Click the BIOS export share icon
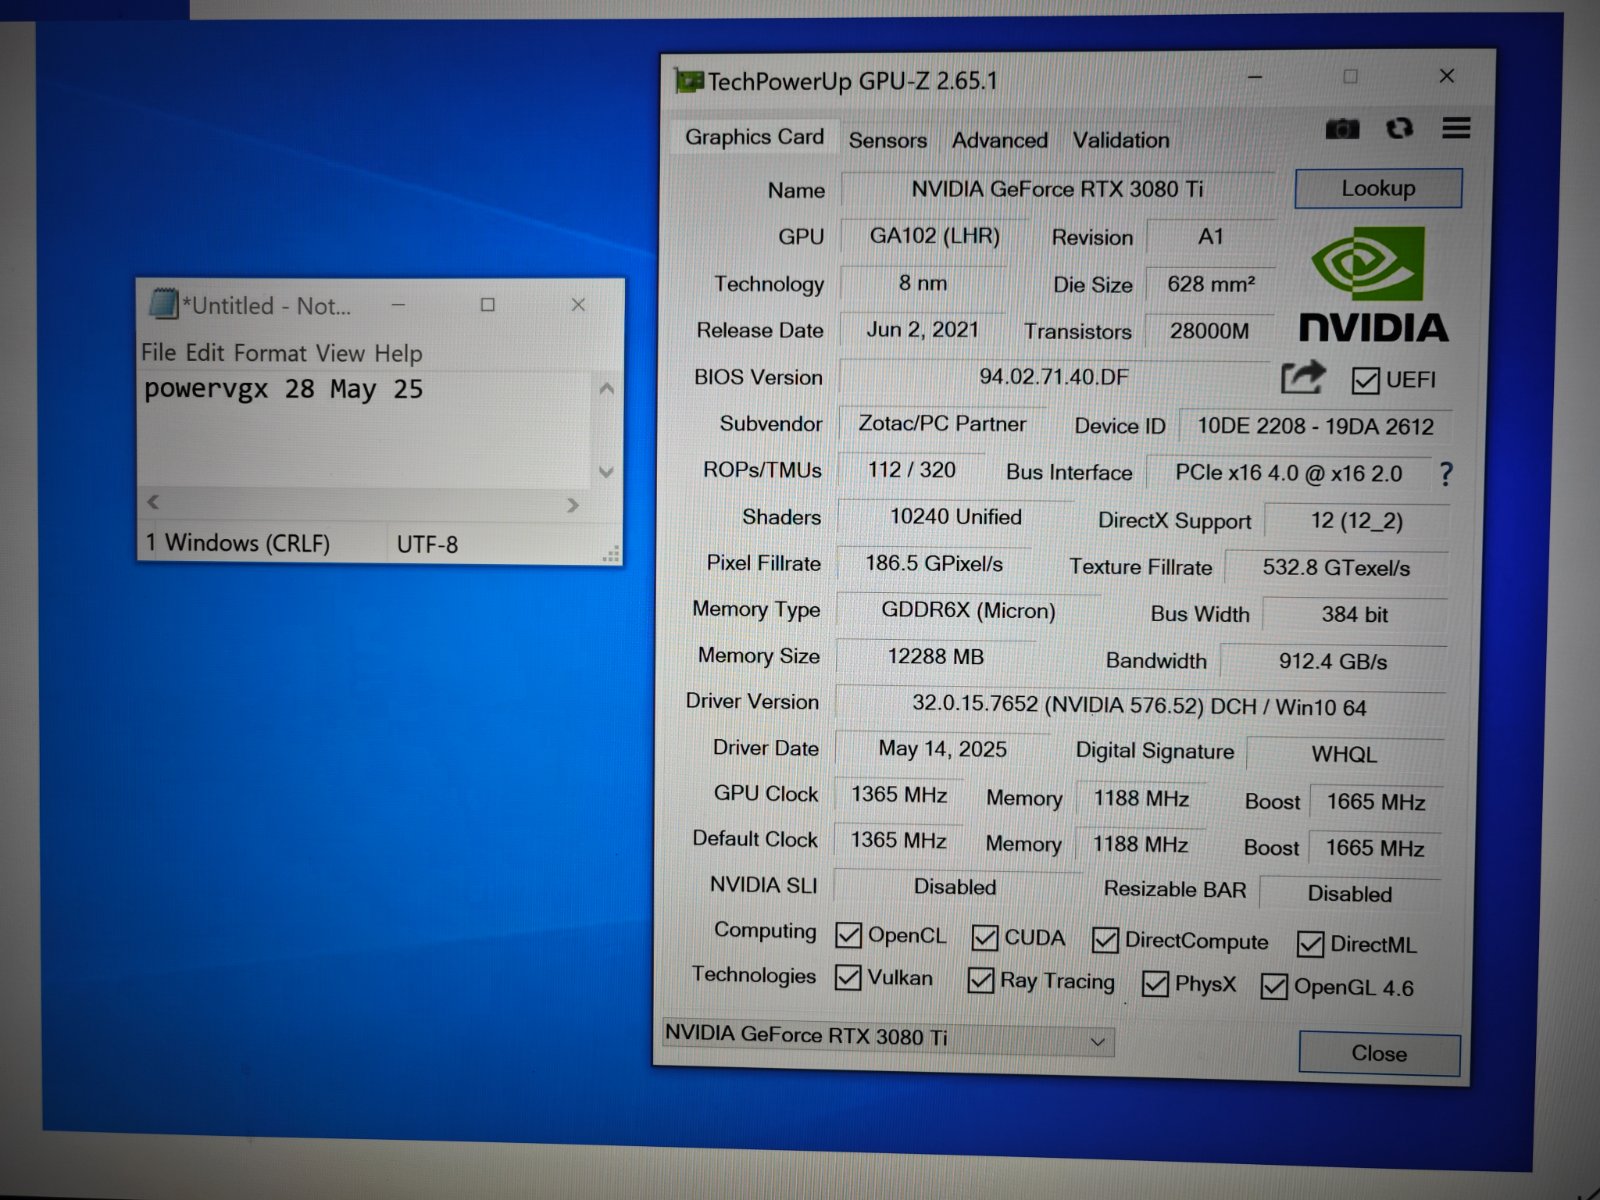The image size is (1600, 1200). pyautogui.click(x=1303, y=378)
